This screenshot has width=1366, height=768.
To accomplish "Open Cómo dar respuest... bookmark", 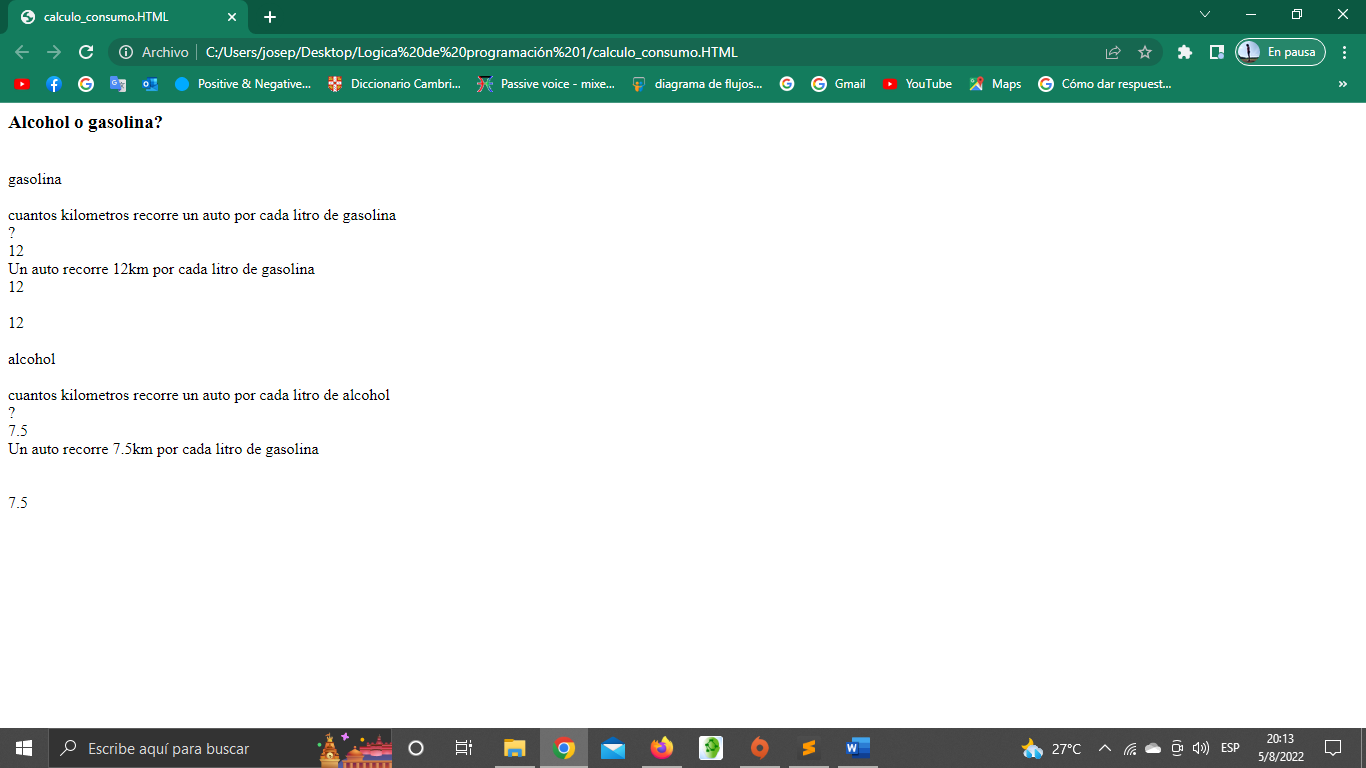I will (x=1105, y=84).
